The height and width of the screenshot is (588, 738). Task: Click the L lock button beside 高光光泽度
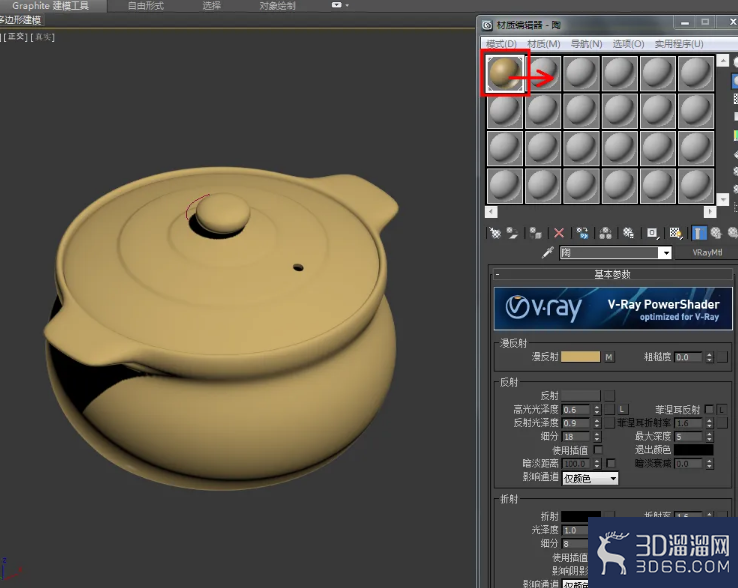coord(622,410)
